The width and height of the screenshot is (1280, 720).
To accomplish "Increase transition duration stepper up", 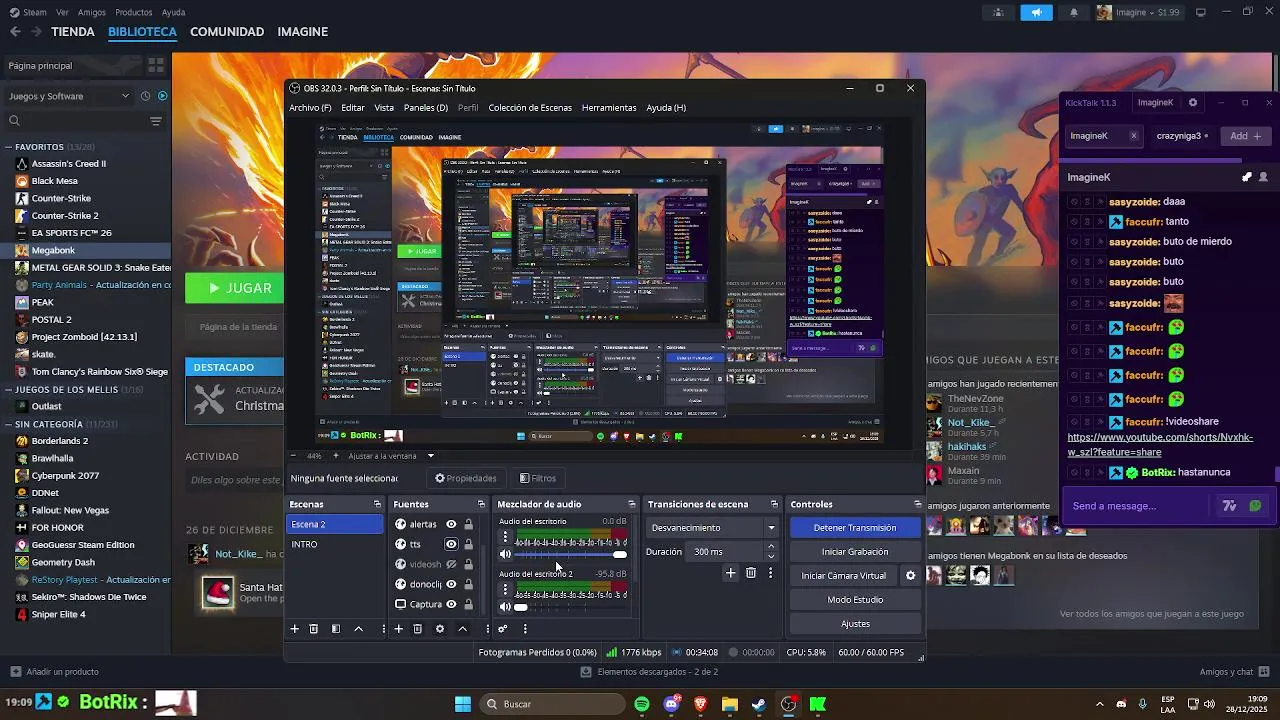I will pos(770,547).
